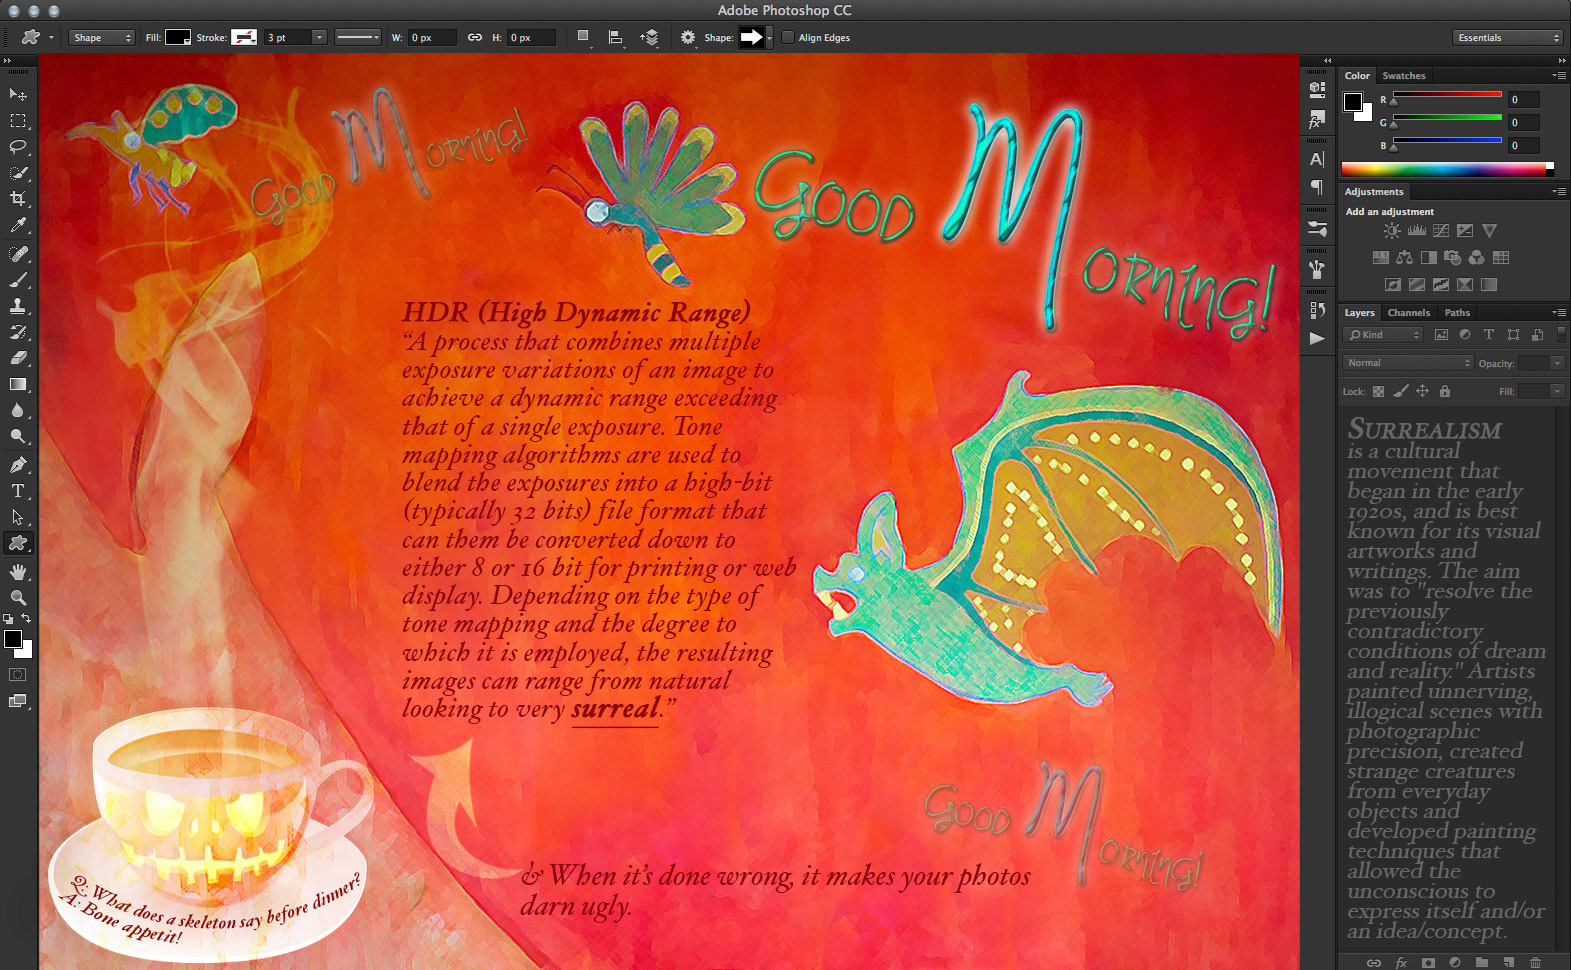1571x970 pixels.
Task: Toggle lock transparent pixels
Action: tap(1379, 391)
